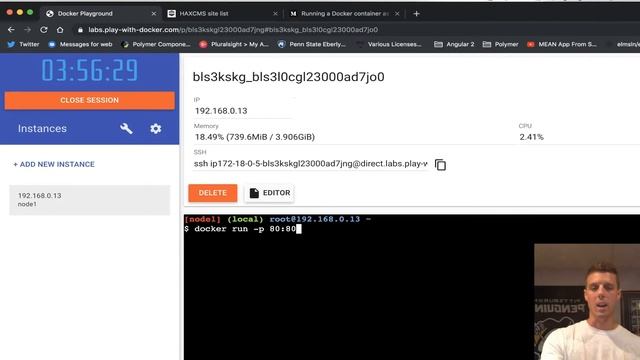This screenshot has width=640, height=360.
Task: Open the Pluralsight > My A... bookmark
Action: pos(234,44)
